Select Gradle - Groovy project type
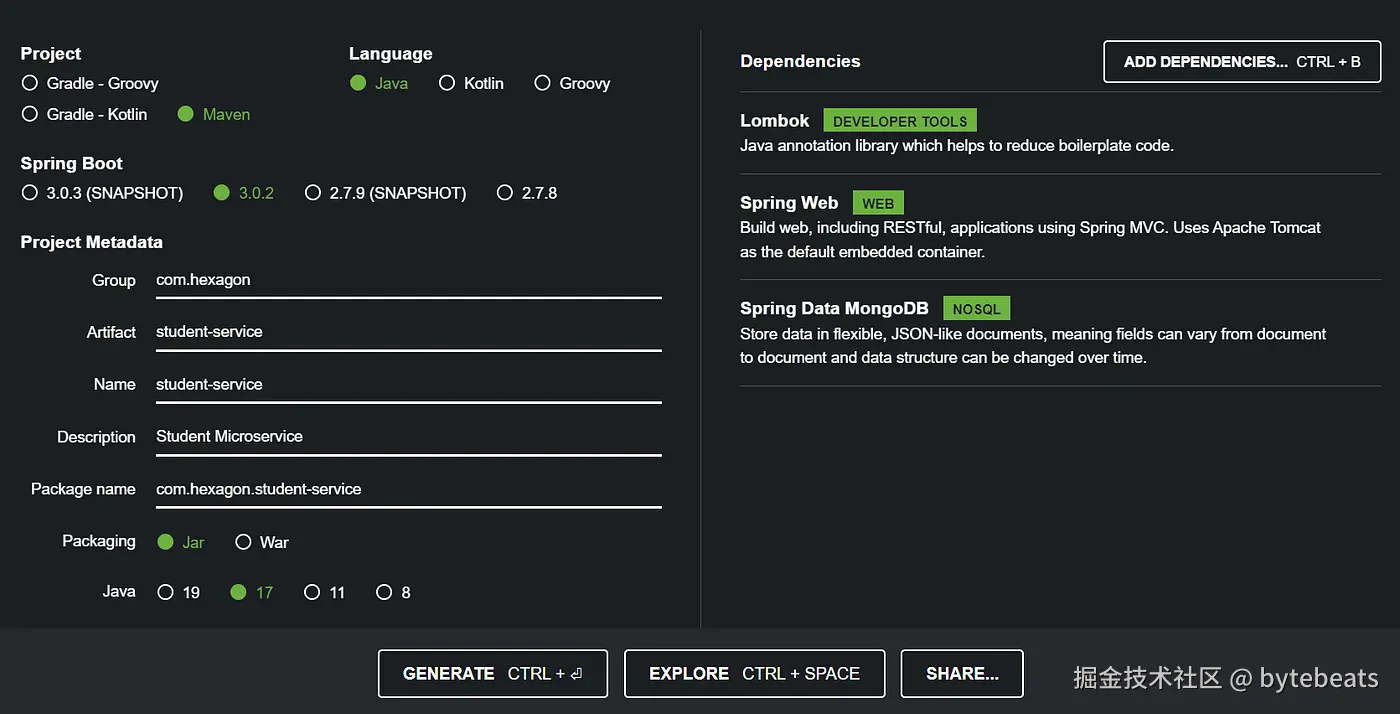1400x714 pixels. click(x=30, y=83)
